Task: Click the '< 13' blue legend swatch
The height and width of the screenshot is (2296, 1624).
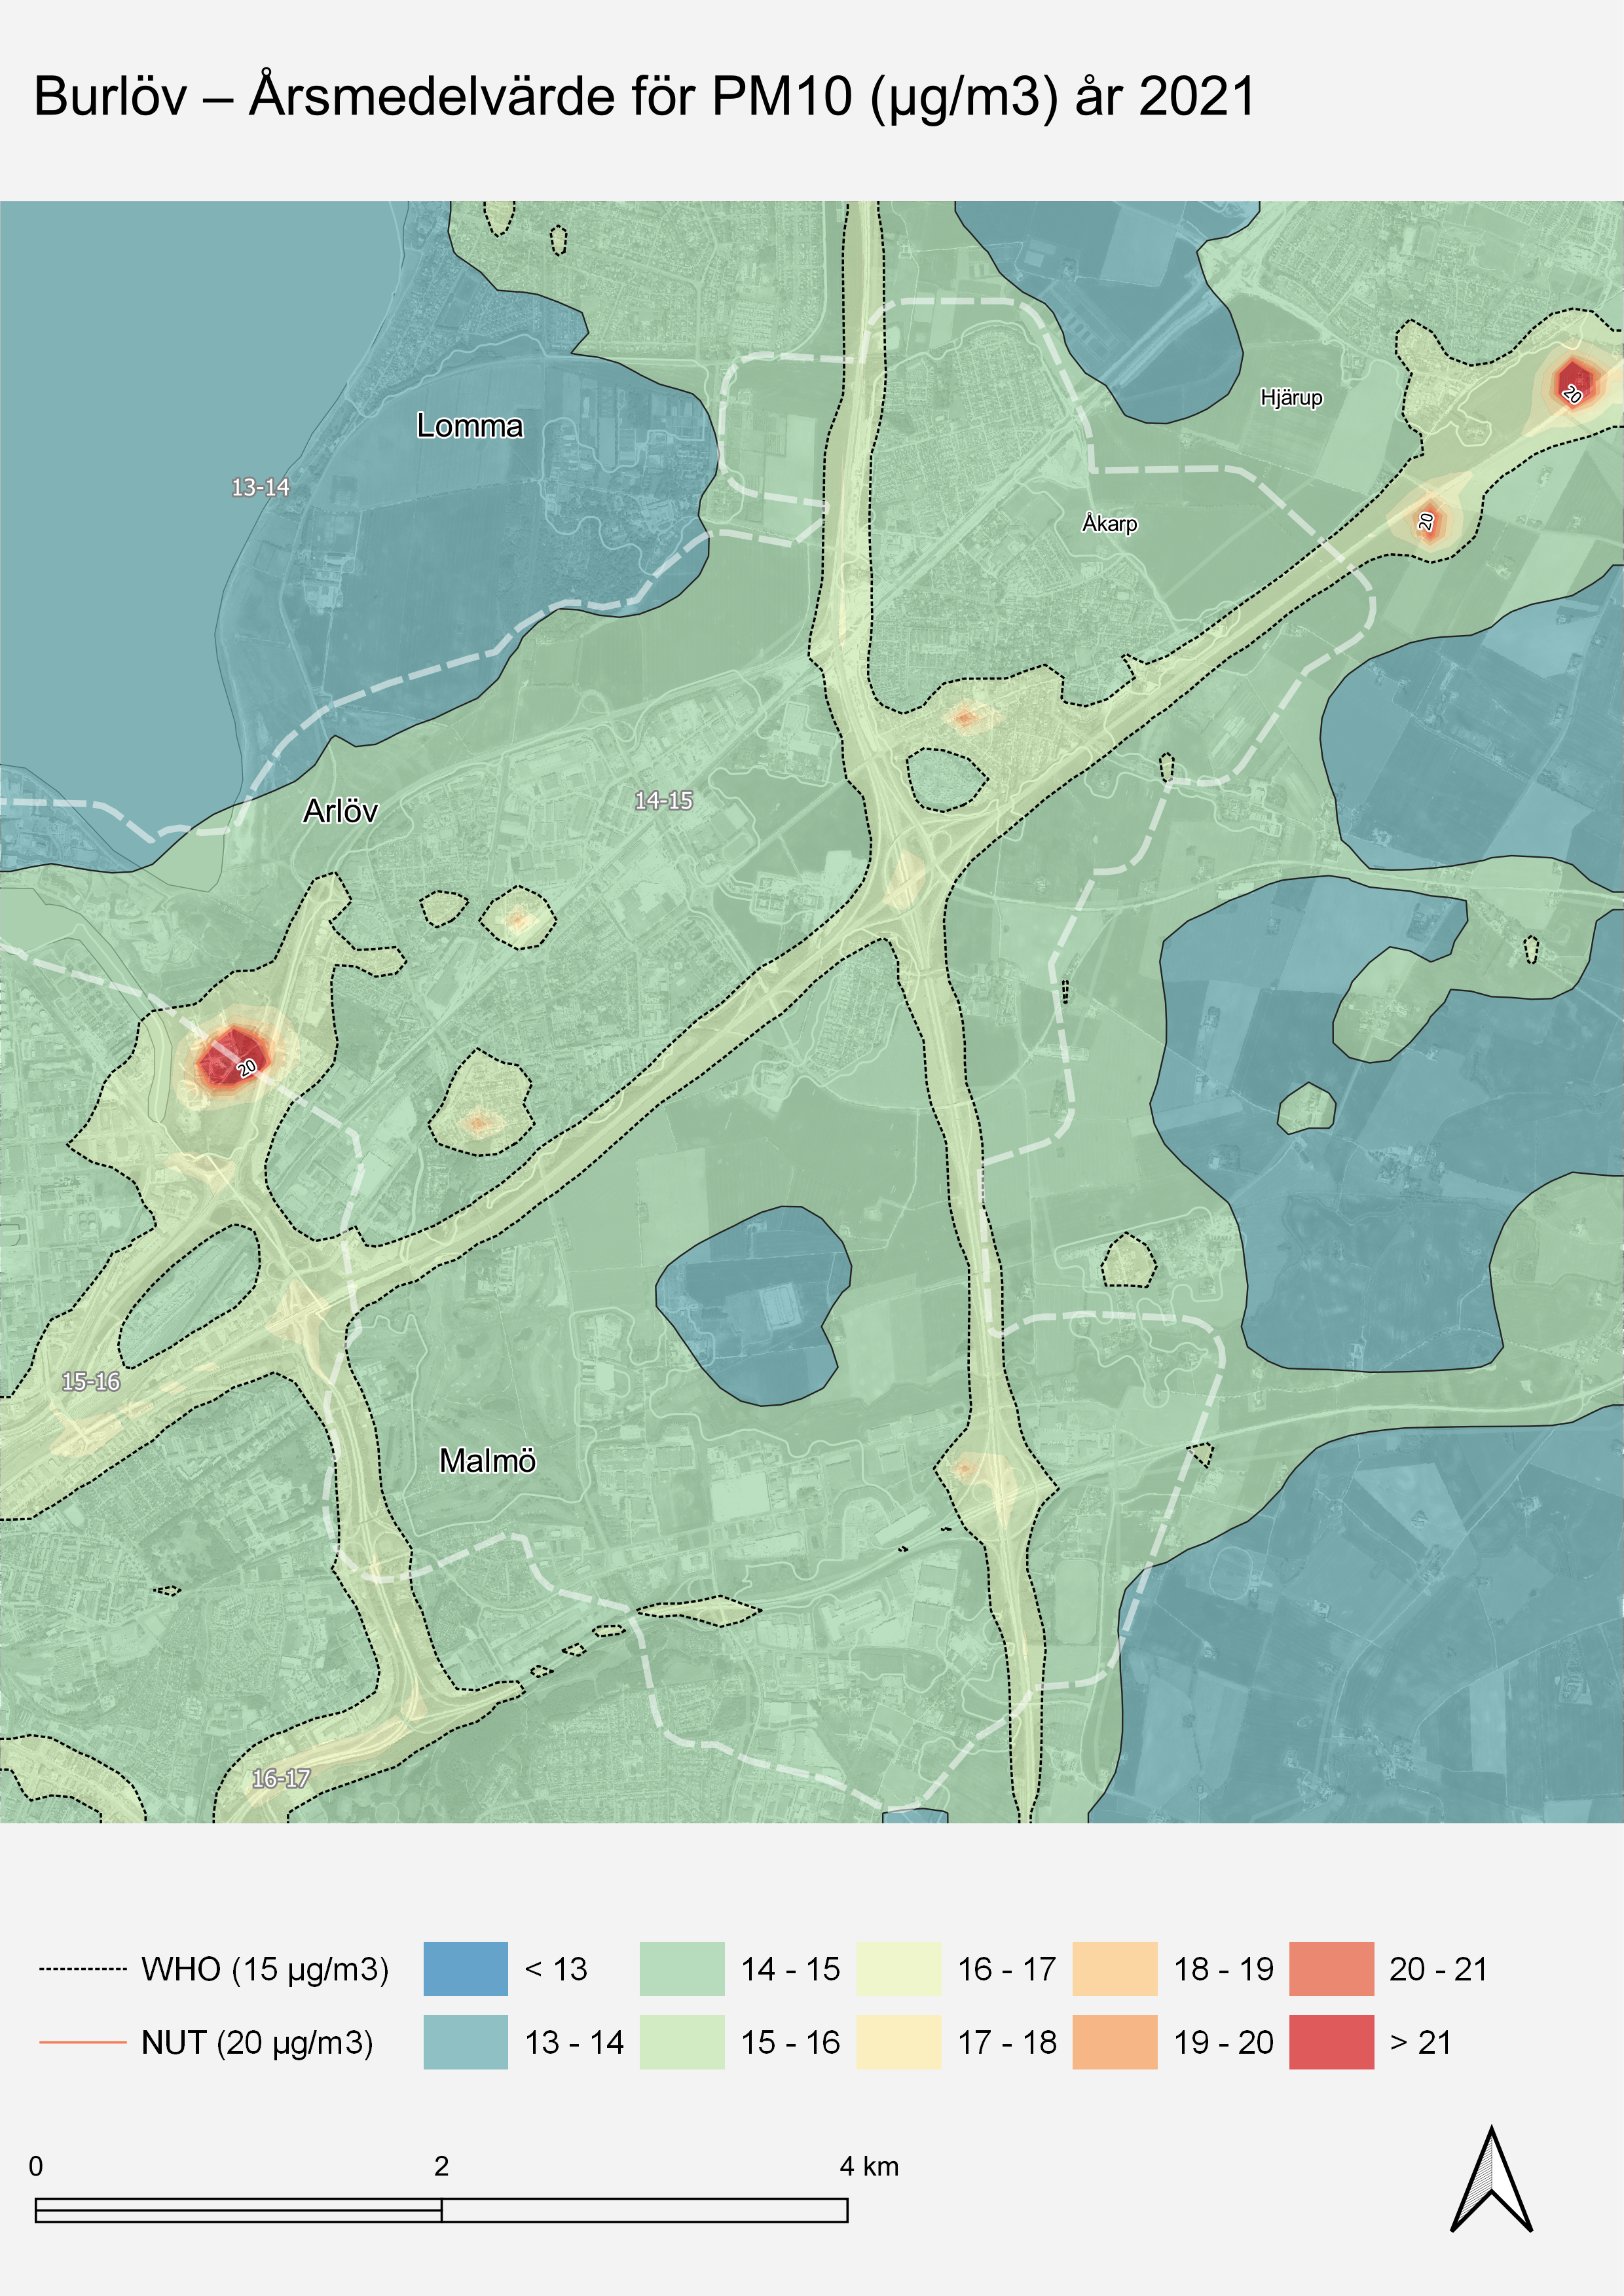Action: [x=465, y=1969]
